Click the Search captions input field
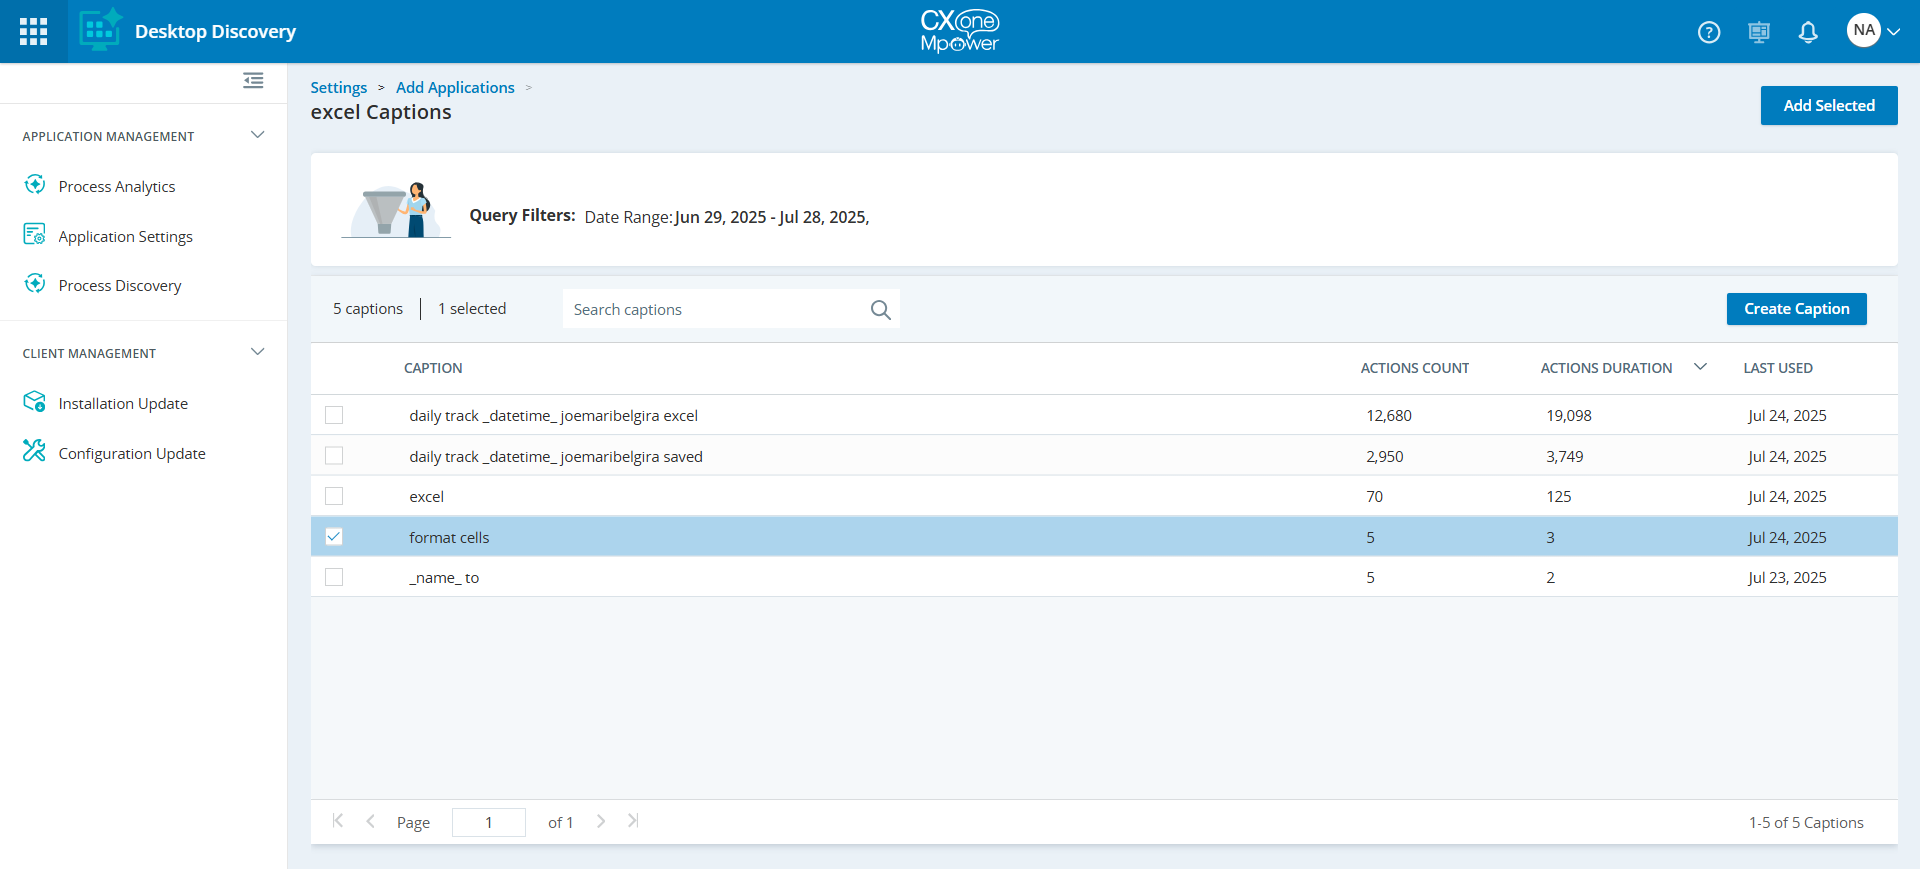The height and width of the screenshot is (869, 1920). (715, 310)
